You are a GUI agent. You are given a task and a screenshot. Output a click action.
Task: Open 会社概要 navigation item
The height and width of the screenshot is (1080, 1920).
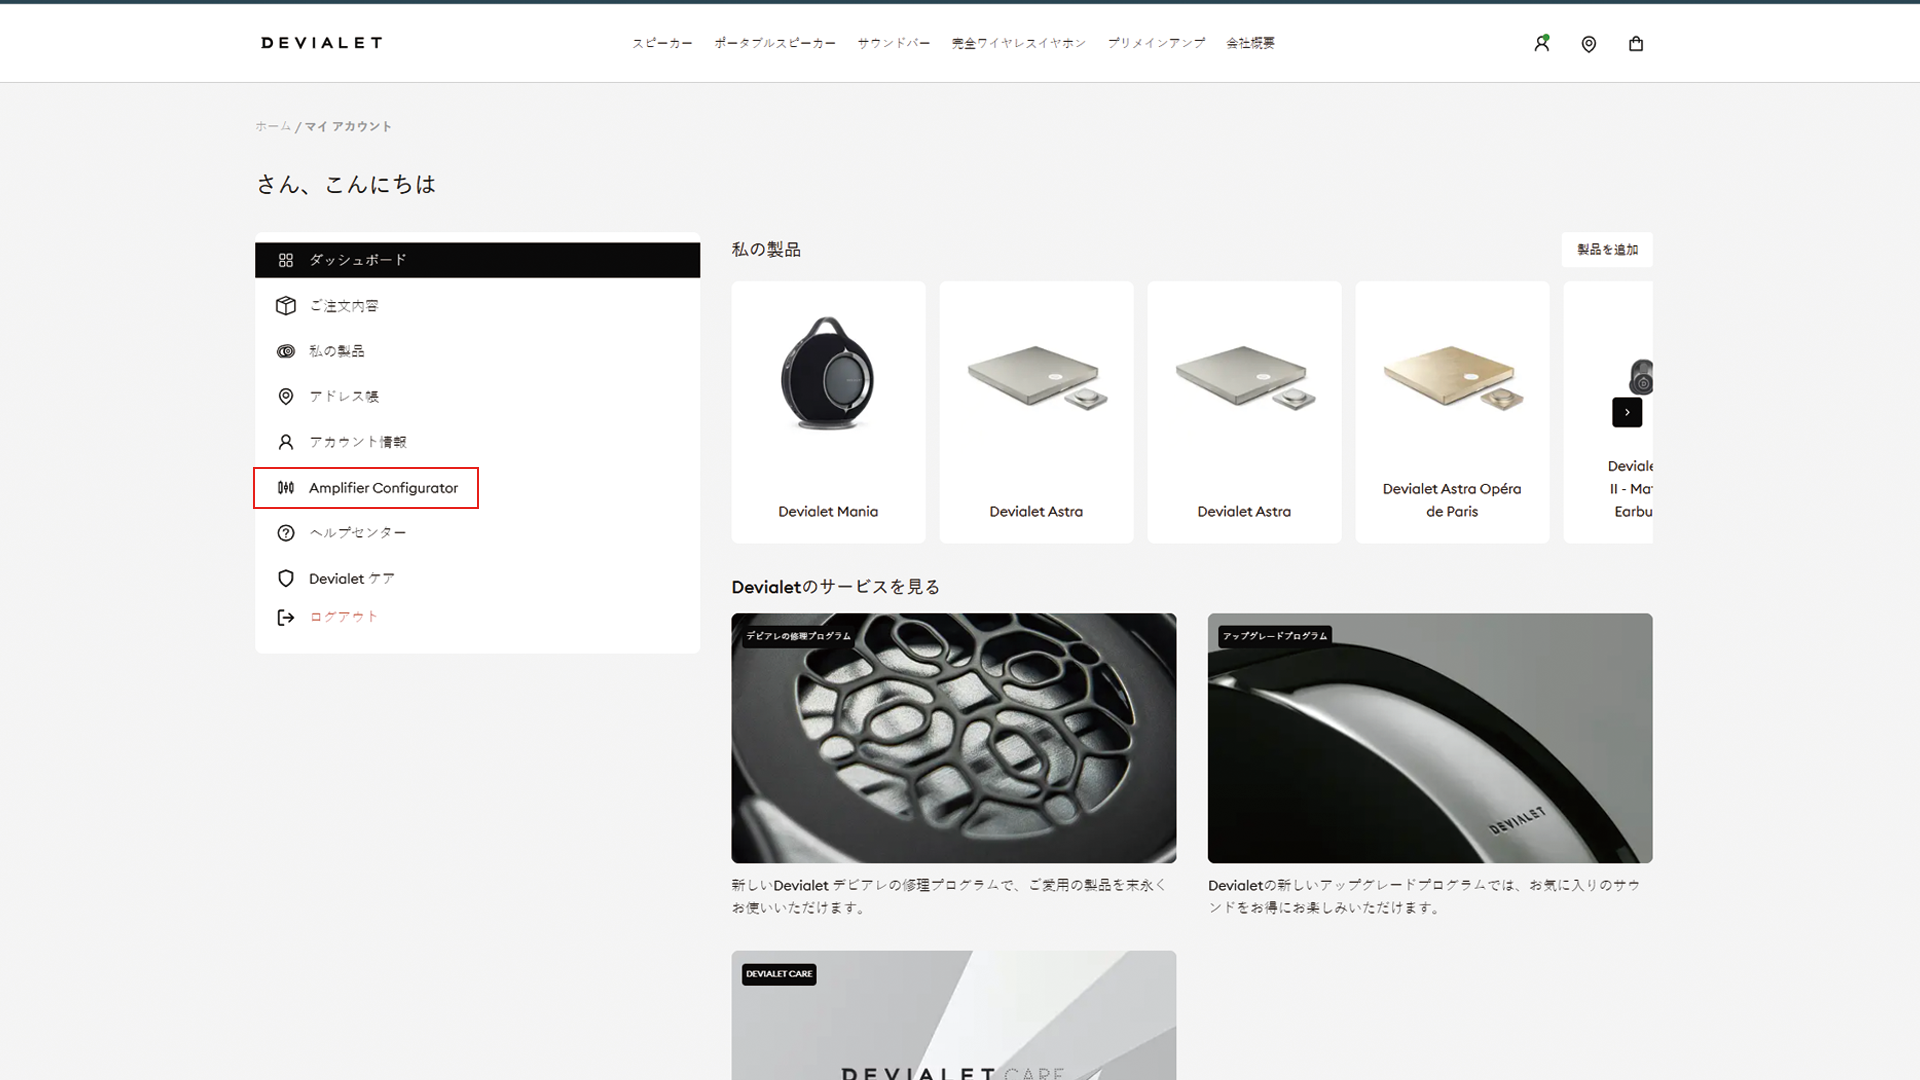(1251, 43)
